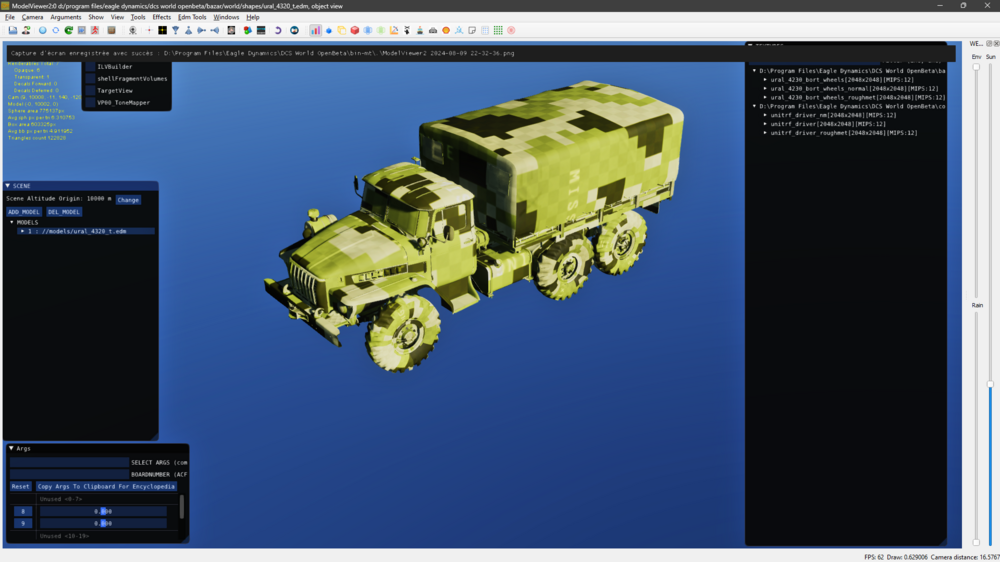The height and width of the screenshot is (562, 1000).
Task: Click the blue skeleton bones icon
Action: (x=459, y=30)
